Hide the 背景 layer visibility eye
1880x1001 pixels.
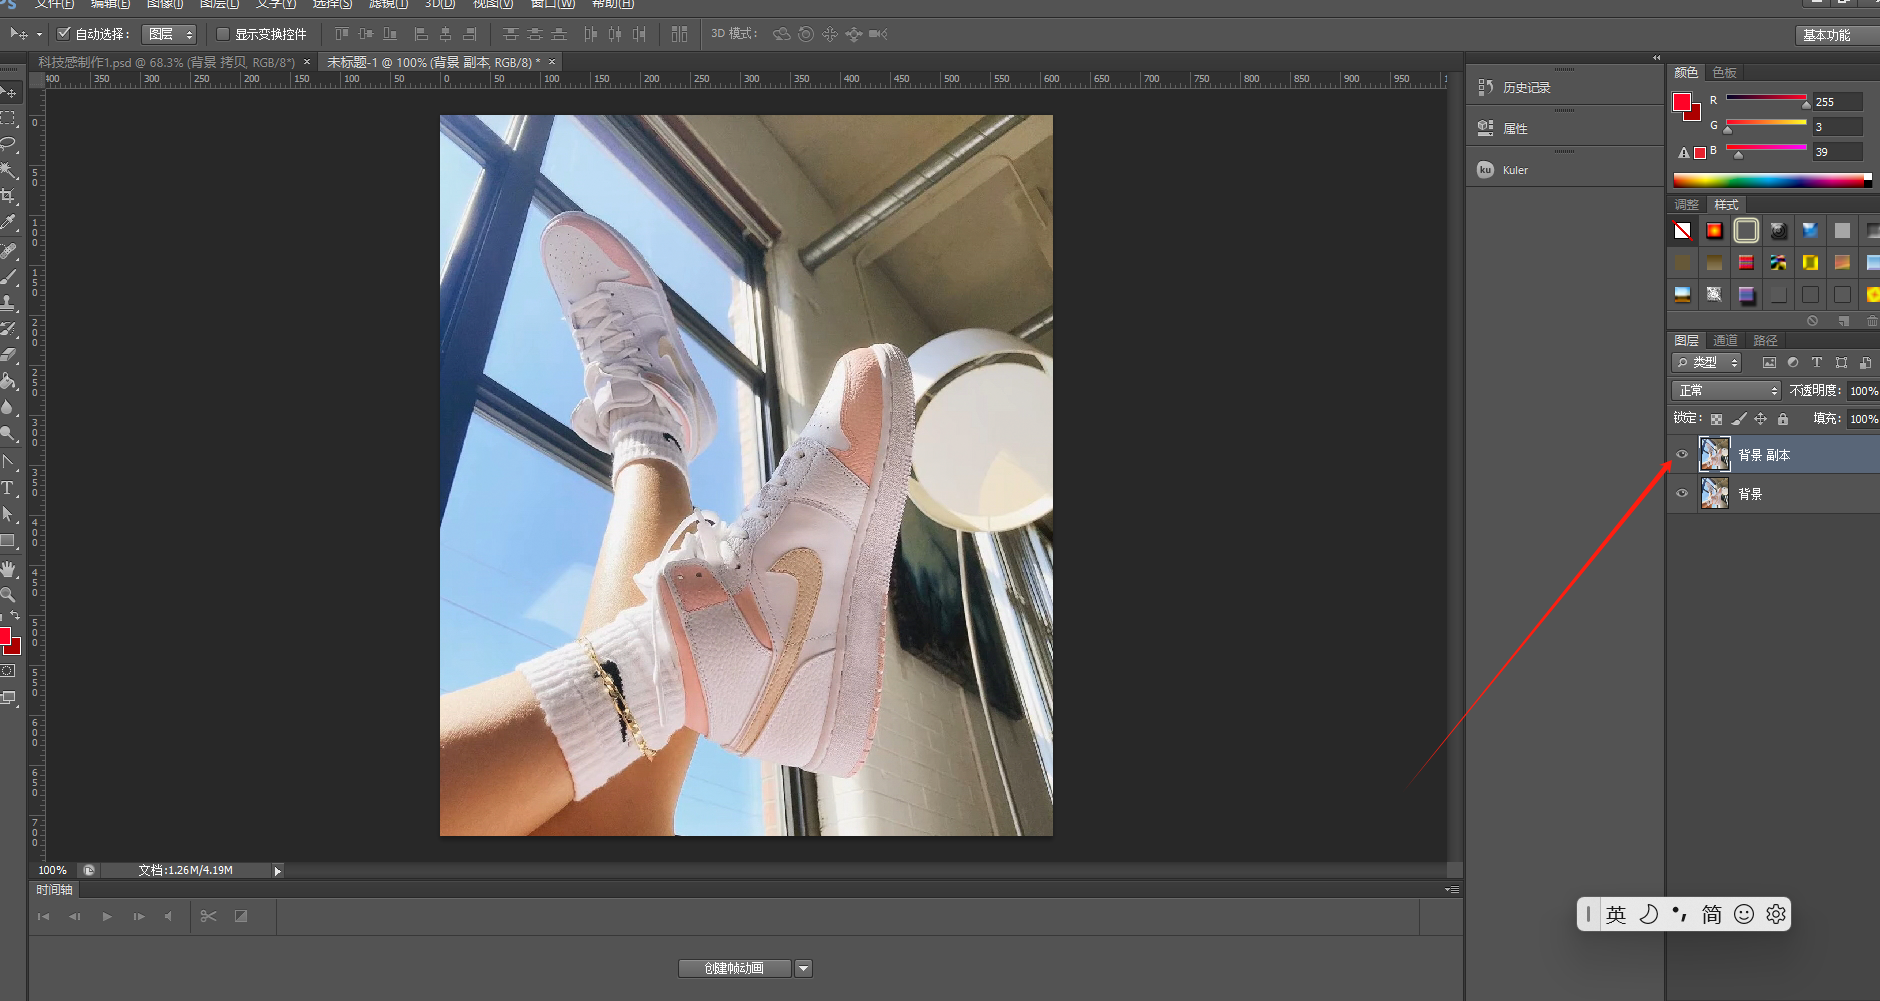[1682, 494]
